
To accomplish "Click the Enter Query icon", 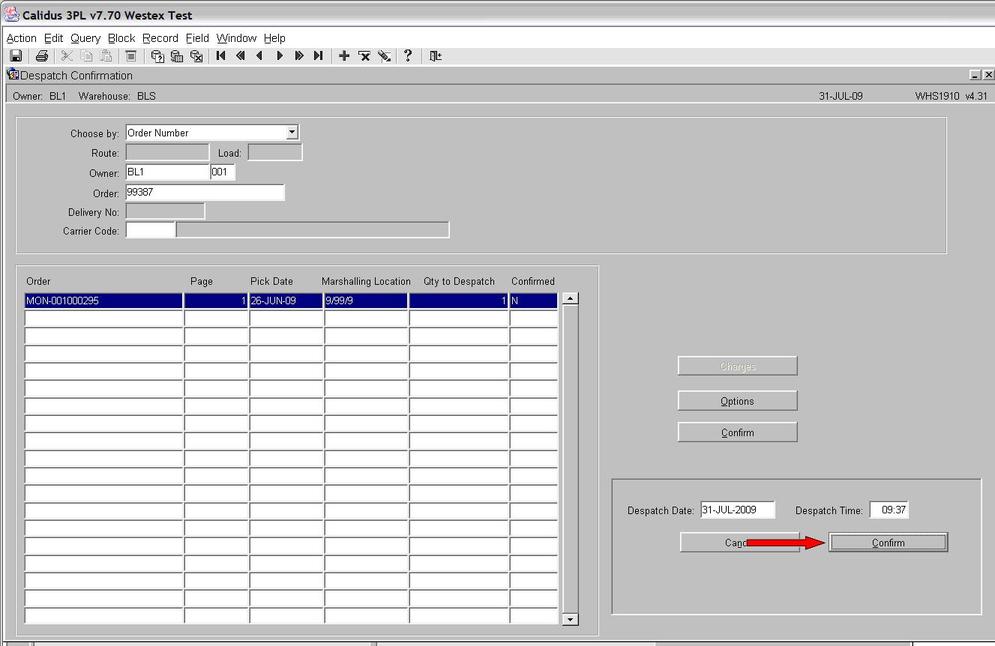I will click(x=157, y=56).
